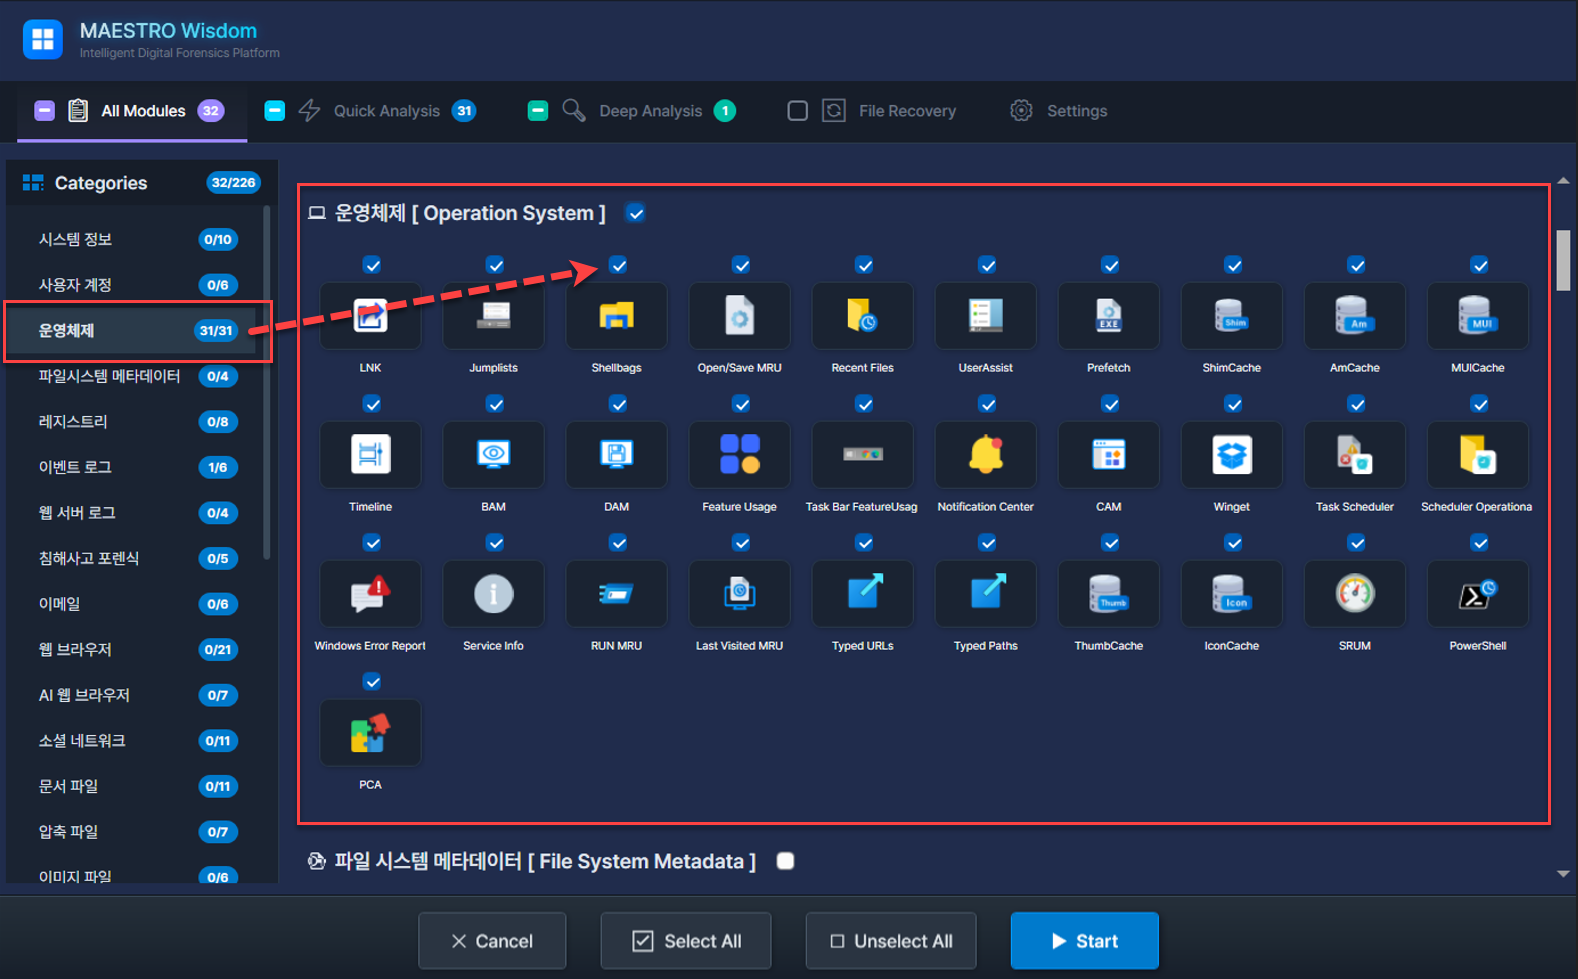Select the Prefetch module icon

(x=1108, y=316)
